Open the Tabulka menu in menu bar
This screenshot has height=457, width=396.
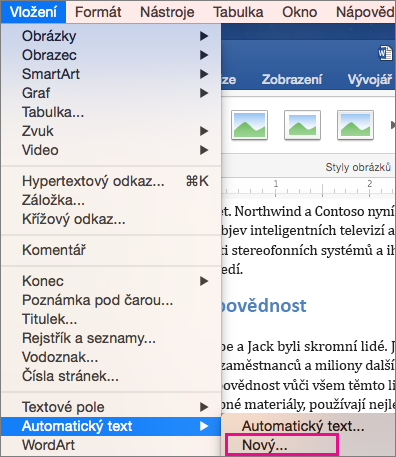coord(238,12)
